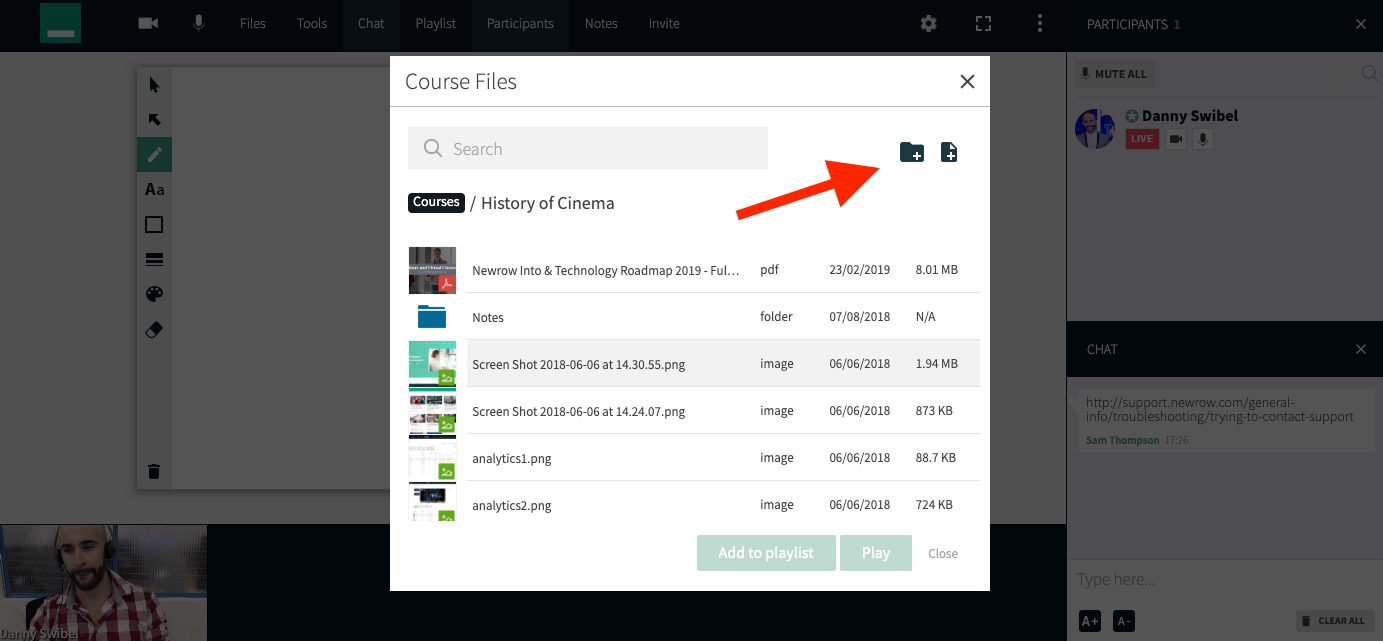The image size is (1383, 641).
Task: Increase chat font size with A+
Action: (x=1089, y=621)
